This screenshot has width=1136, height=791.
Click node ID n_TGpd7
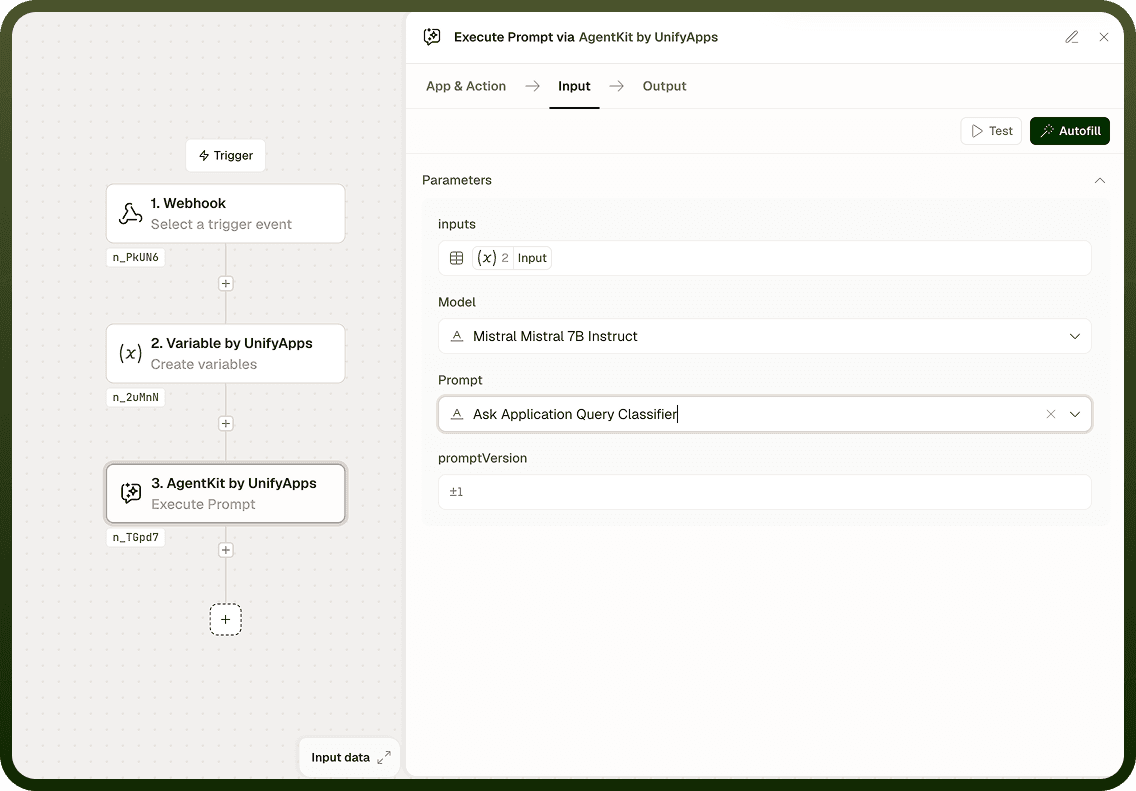click(135, 537)
